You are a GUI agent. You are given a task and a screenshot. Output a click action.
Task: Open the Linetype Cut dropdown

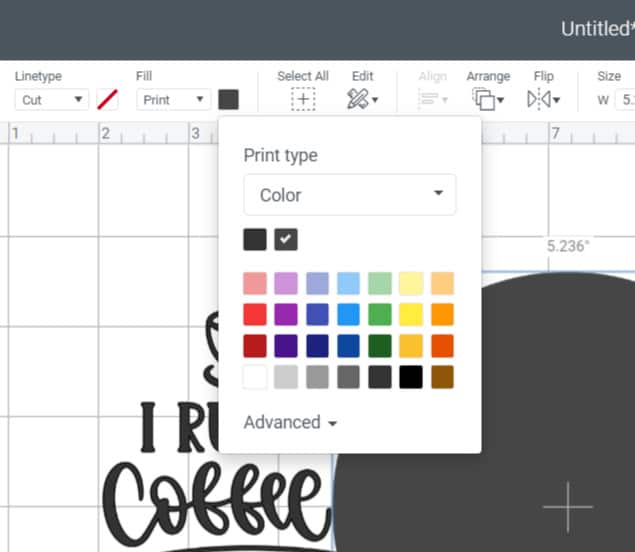coord(51,100)
